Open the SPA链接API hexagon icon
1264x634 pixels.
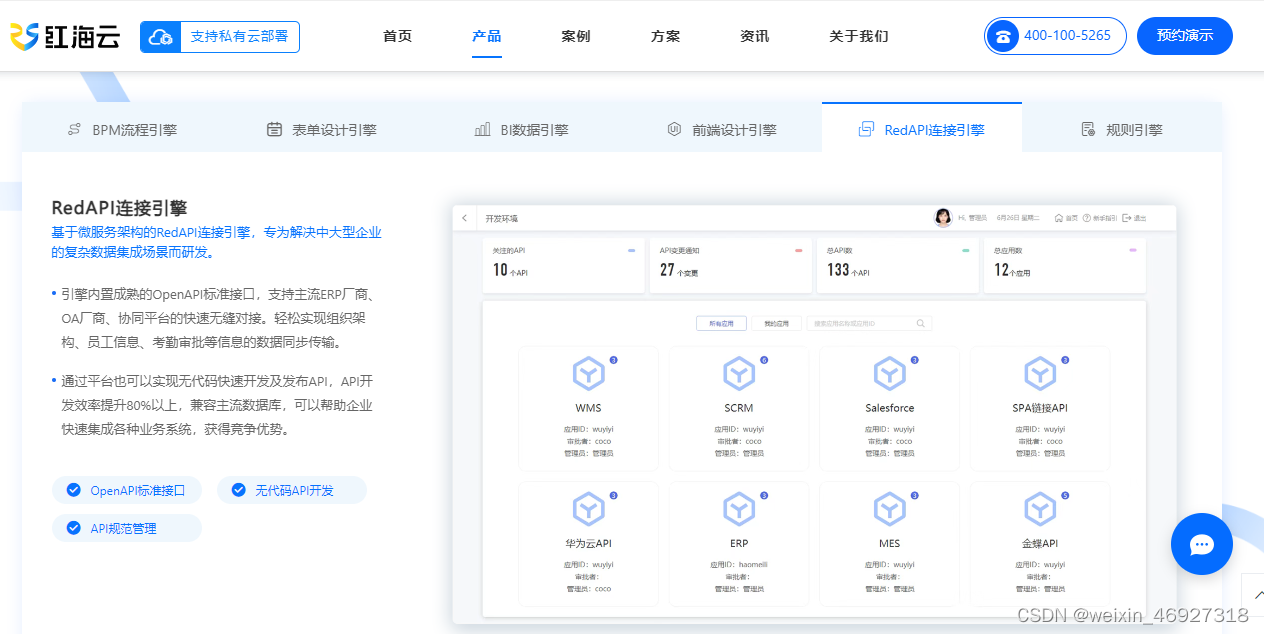pos(1040,374)
